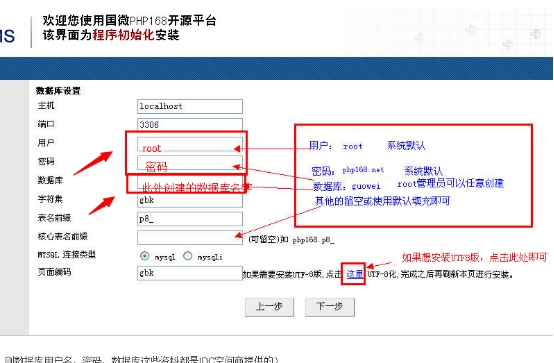
Task: Click the 数据库设置 section heading
Action: tap(58, 91)
